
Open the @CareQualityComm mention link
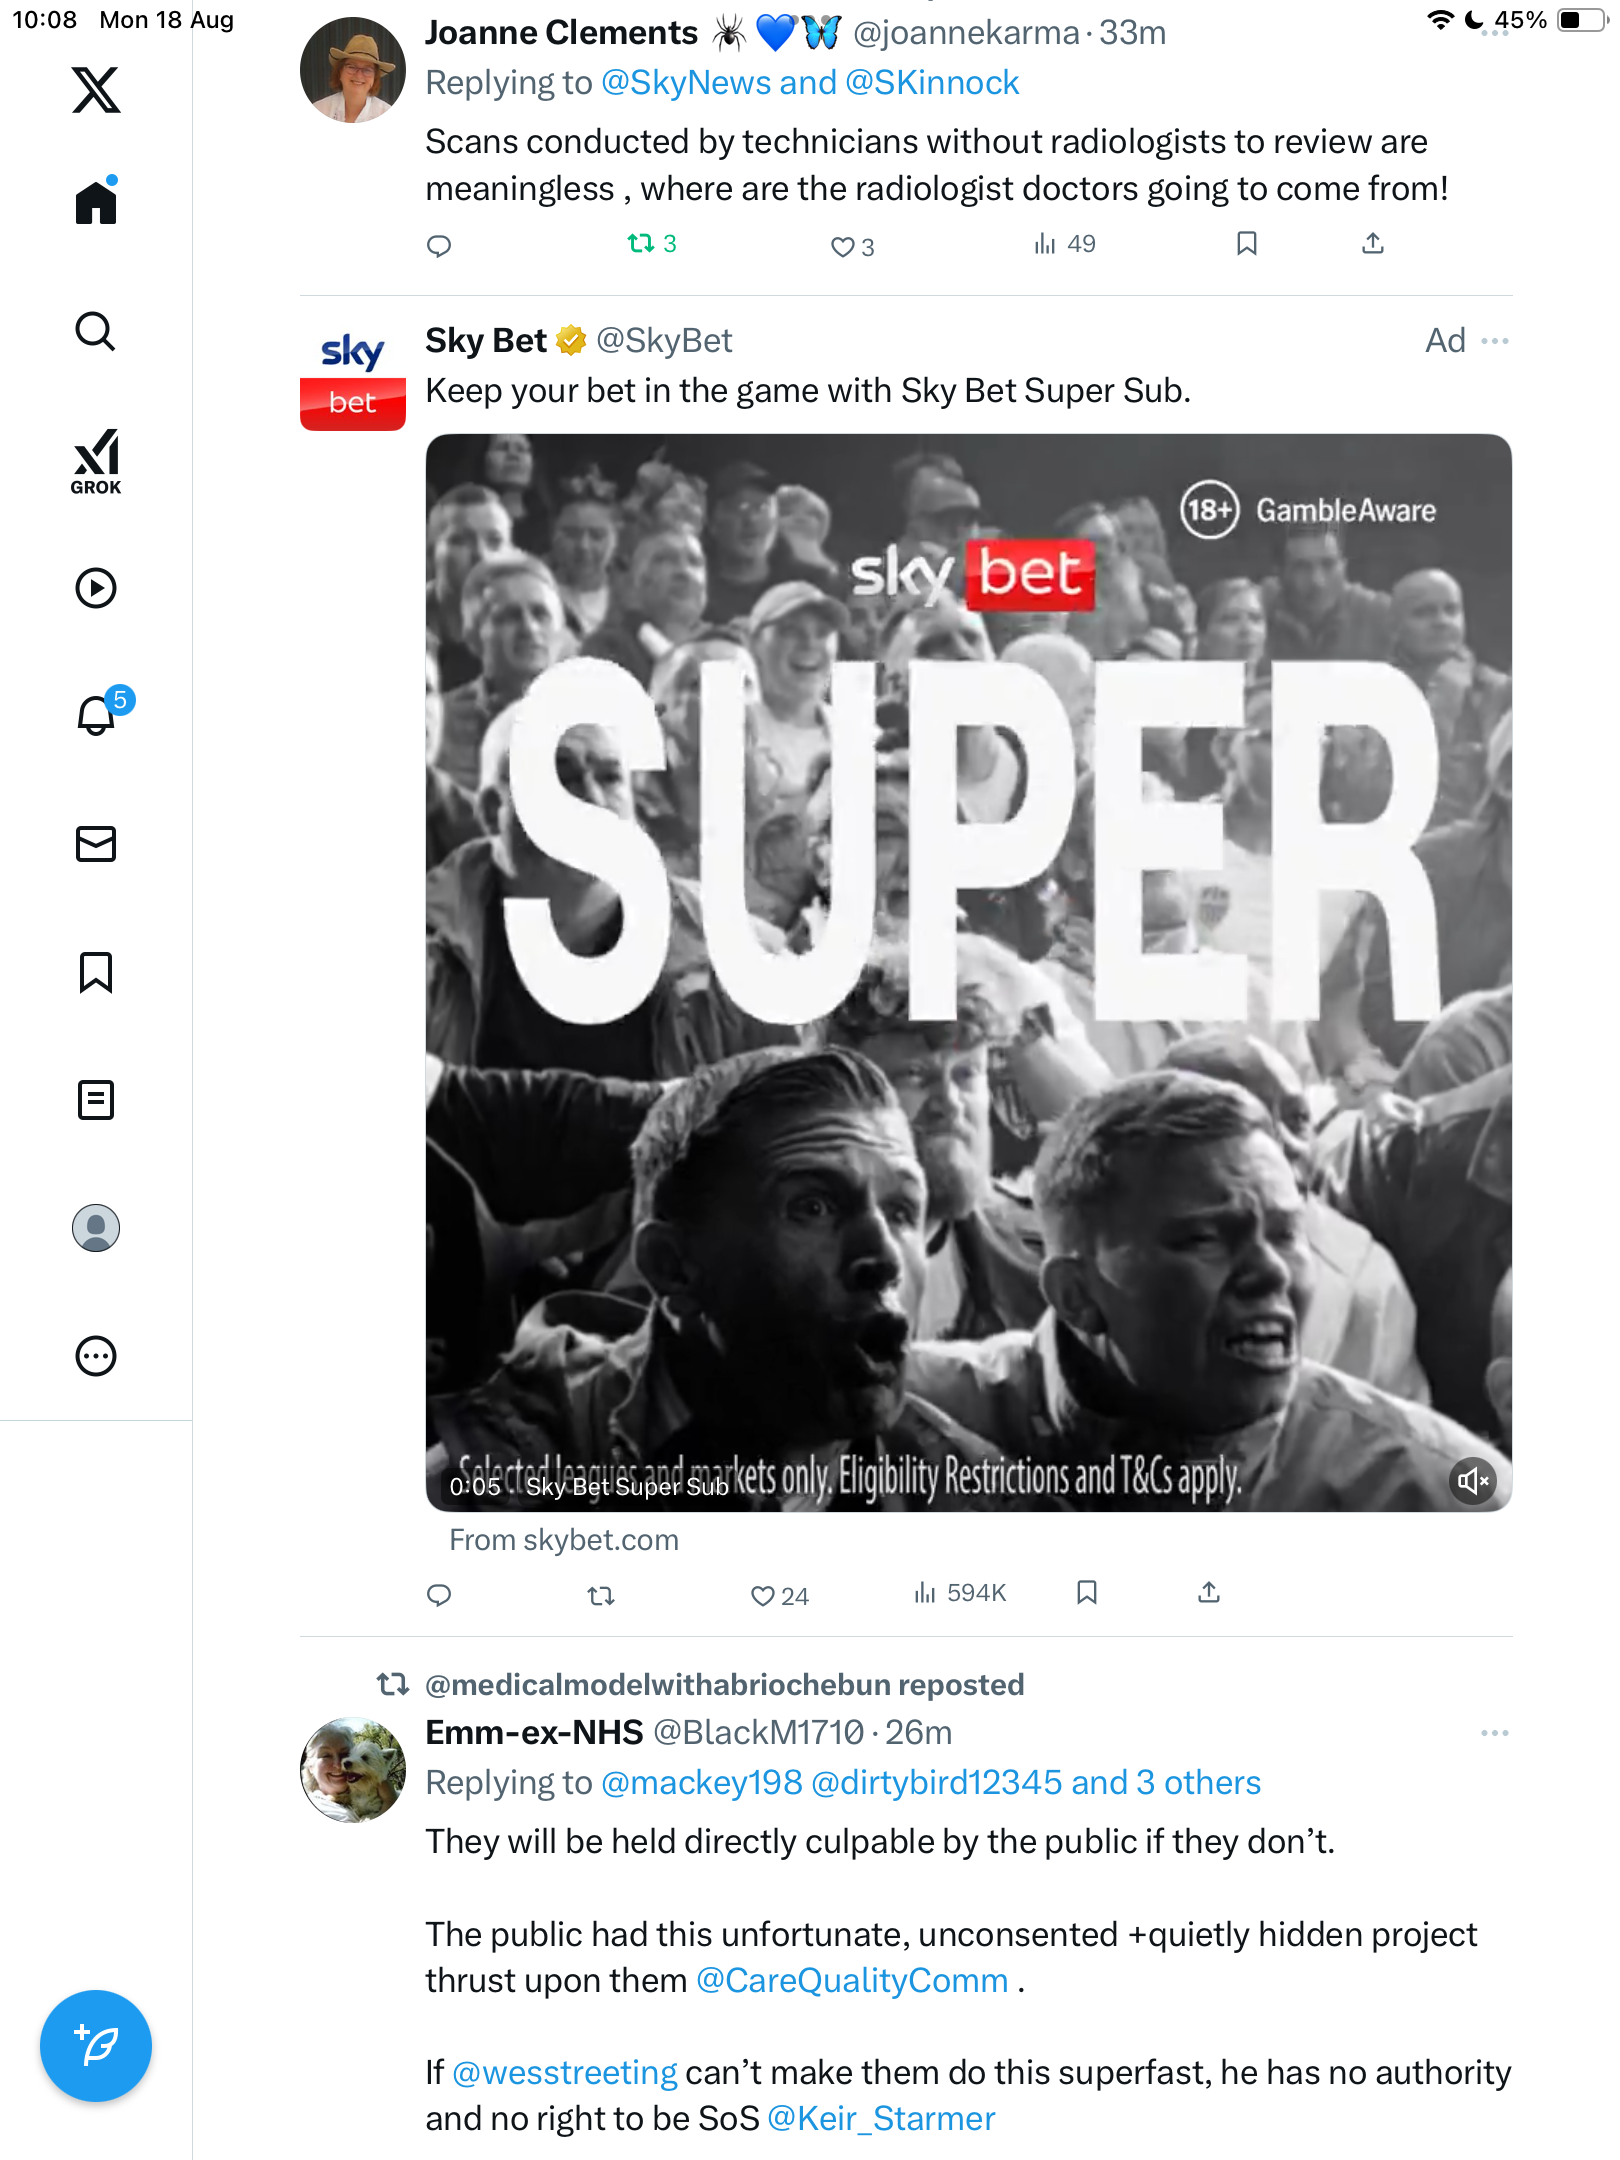click(x=852, y=1981)
